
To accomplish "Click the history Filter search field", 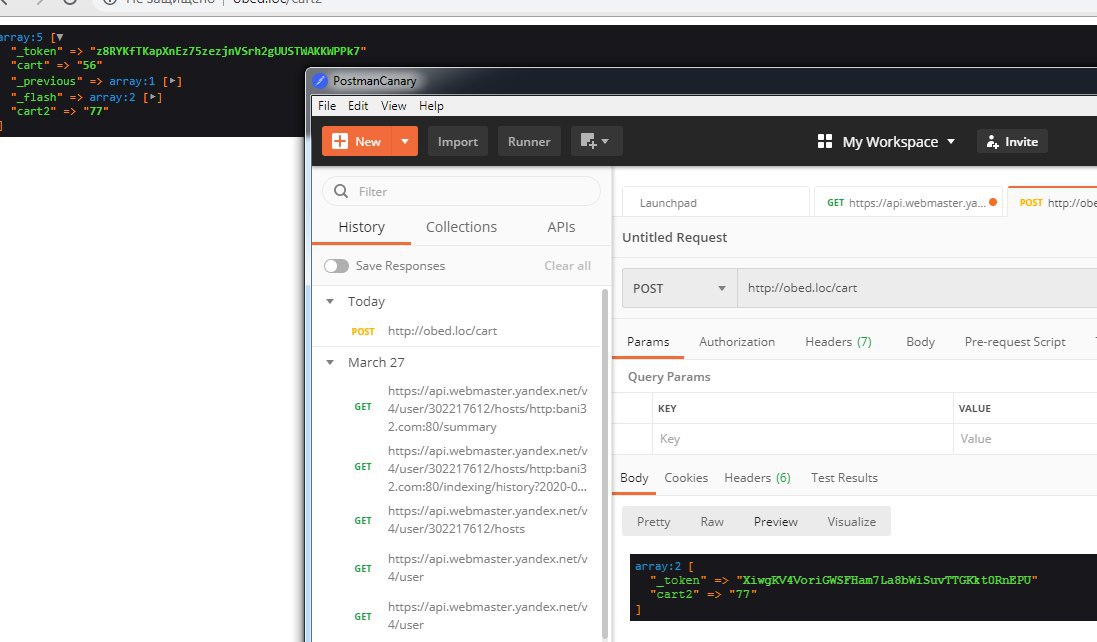I will [x=461, y=191].
